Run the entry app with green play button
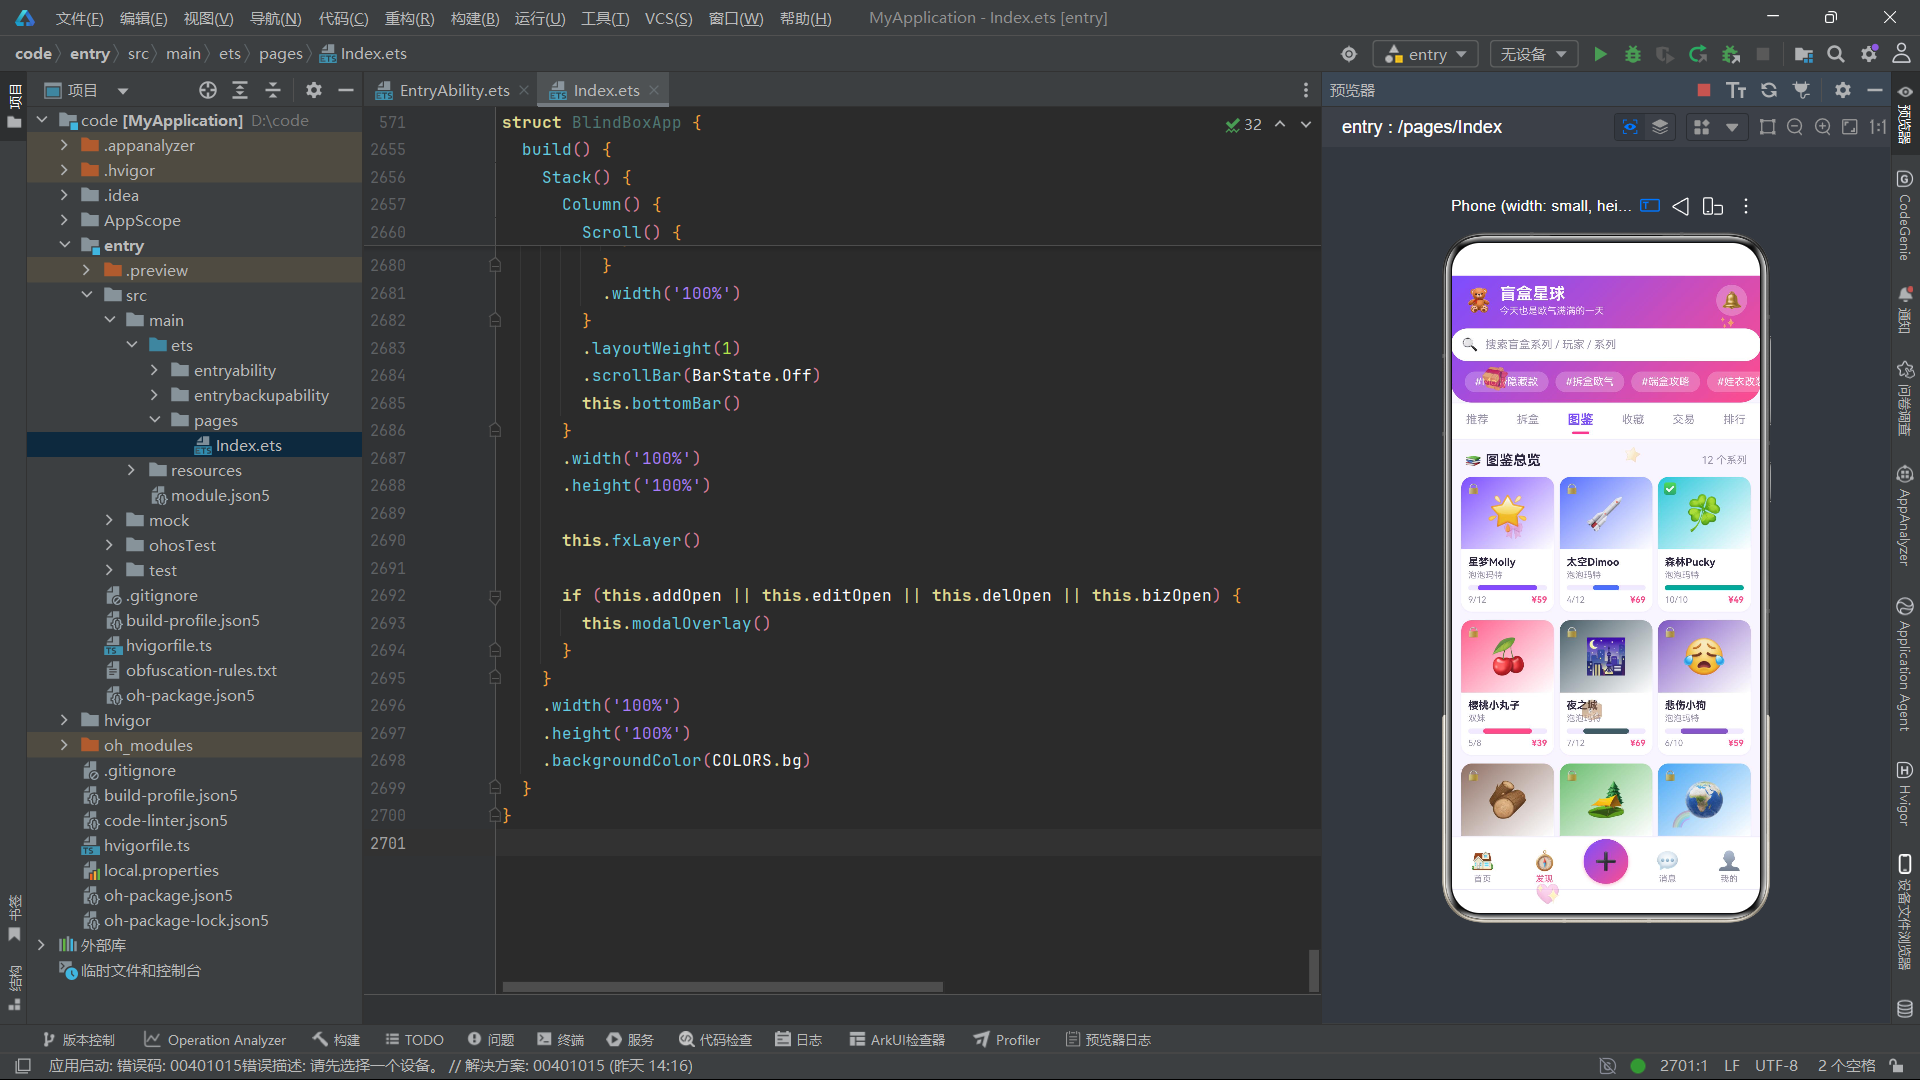The height and width of the screenshot is (1080, 1920). 1600,54
